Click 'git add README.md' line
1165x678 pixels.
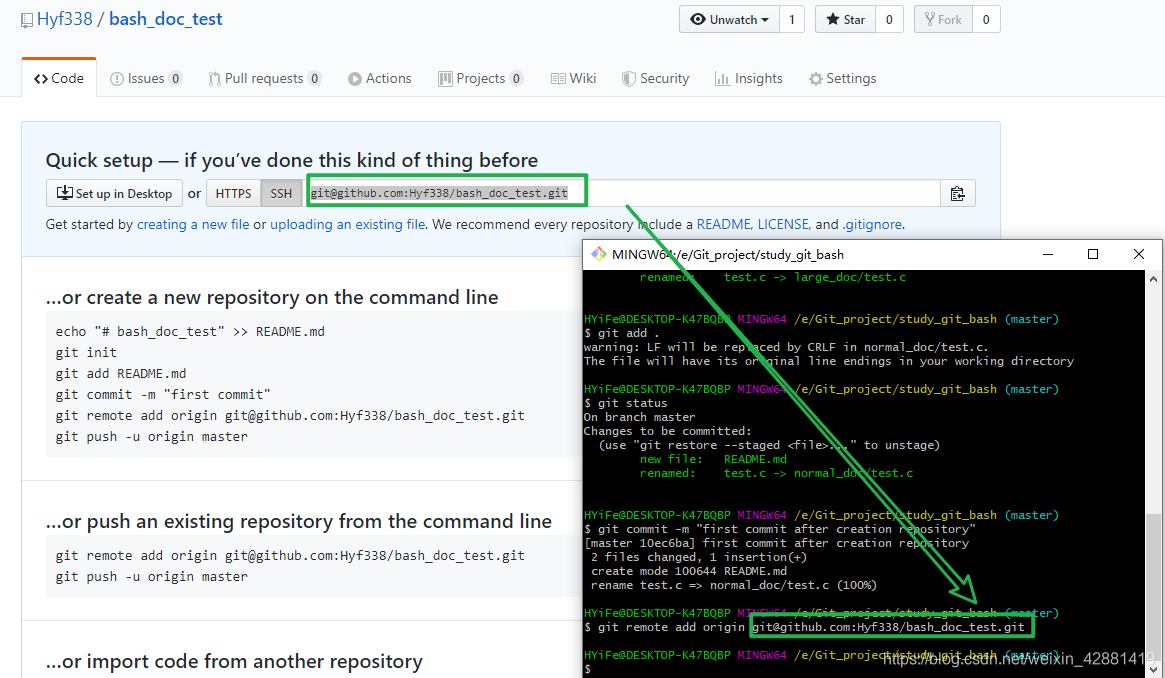(x=121, y=374)
